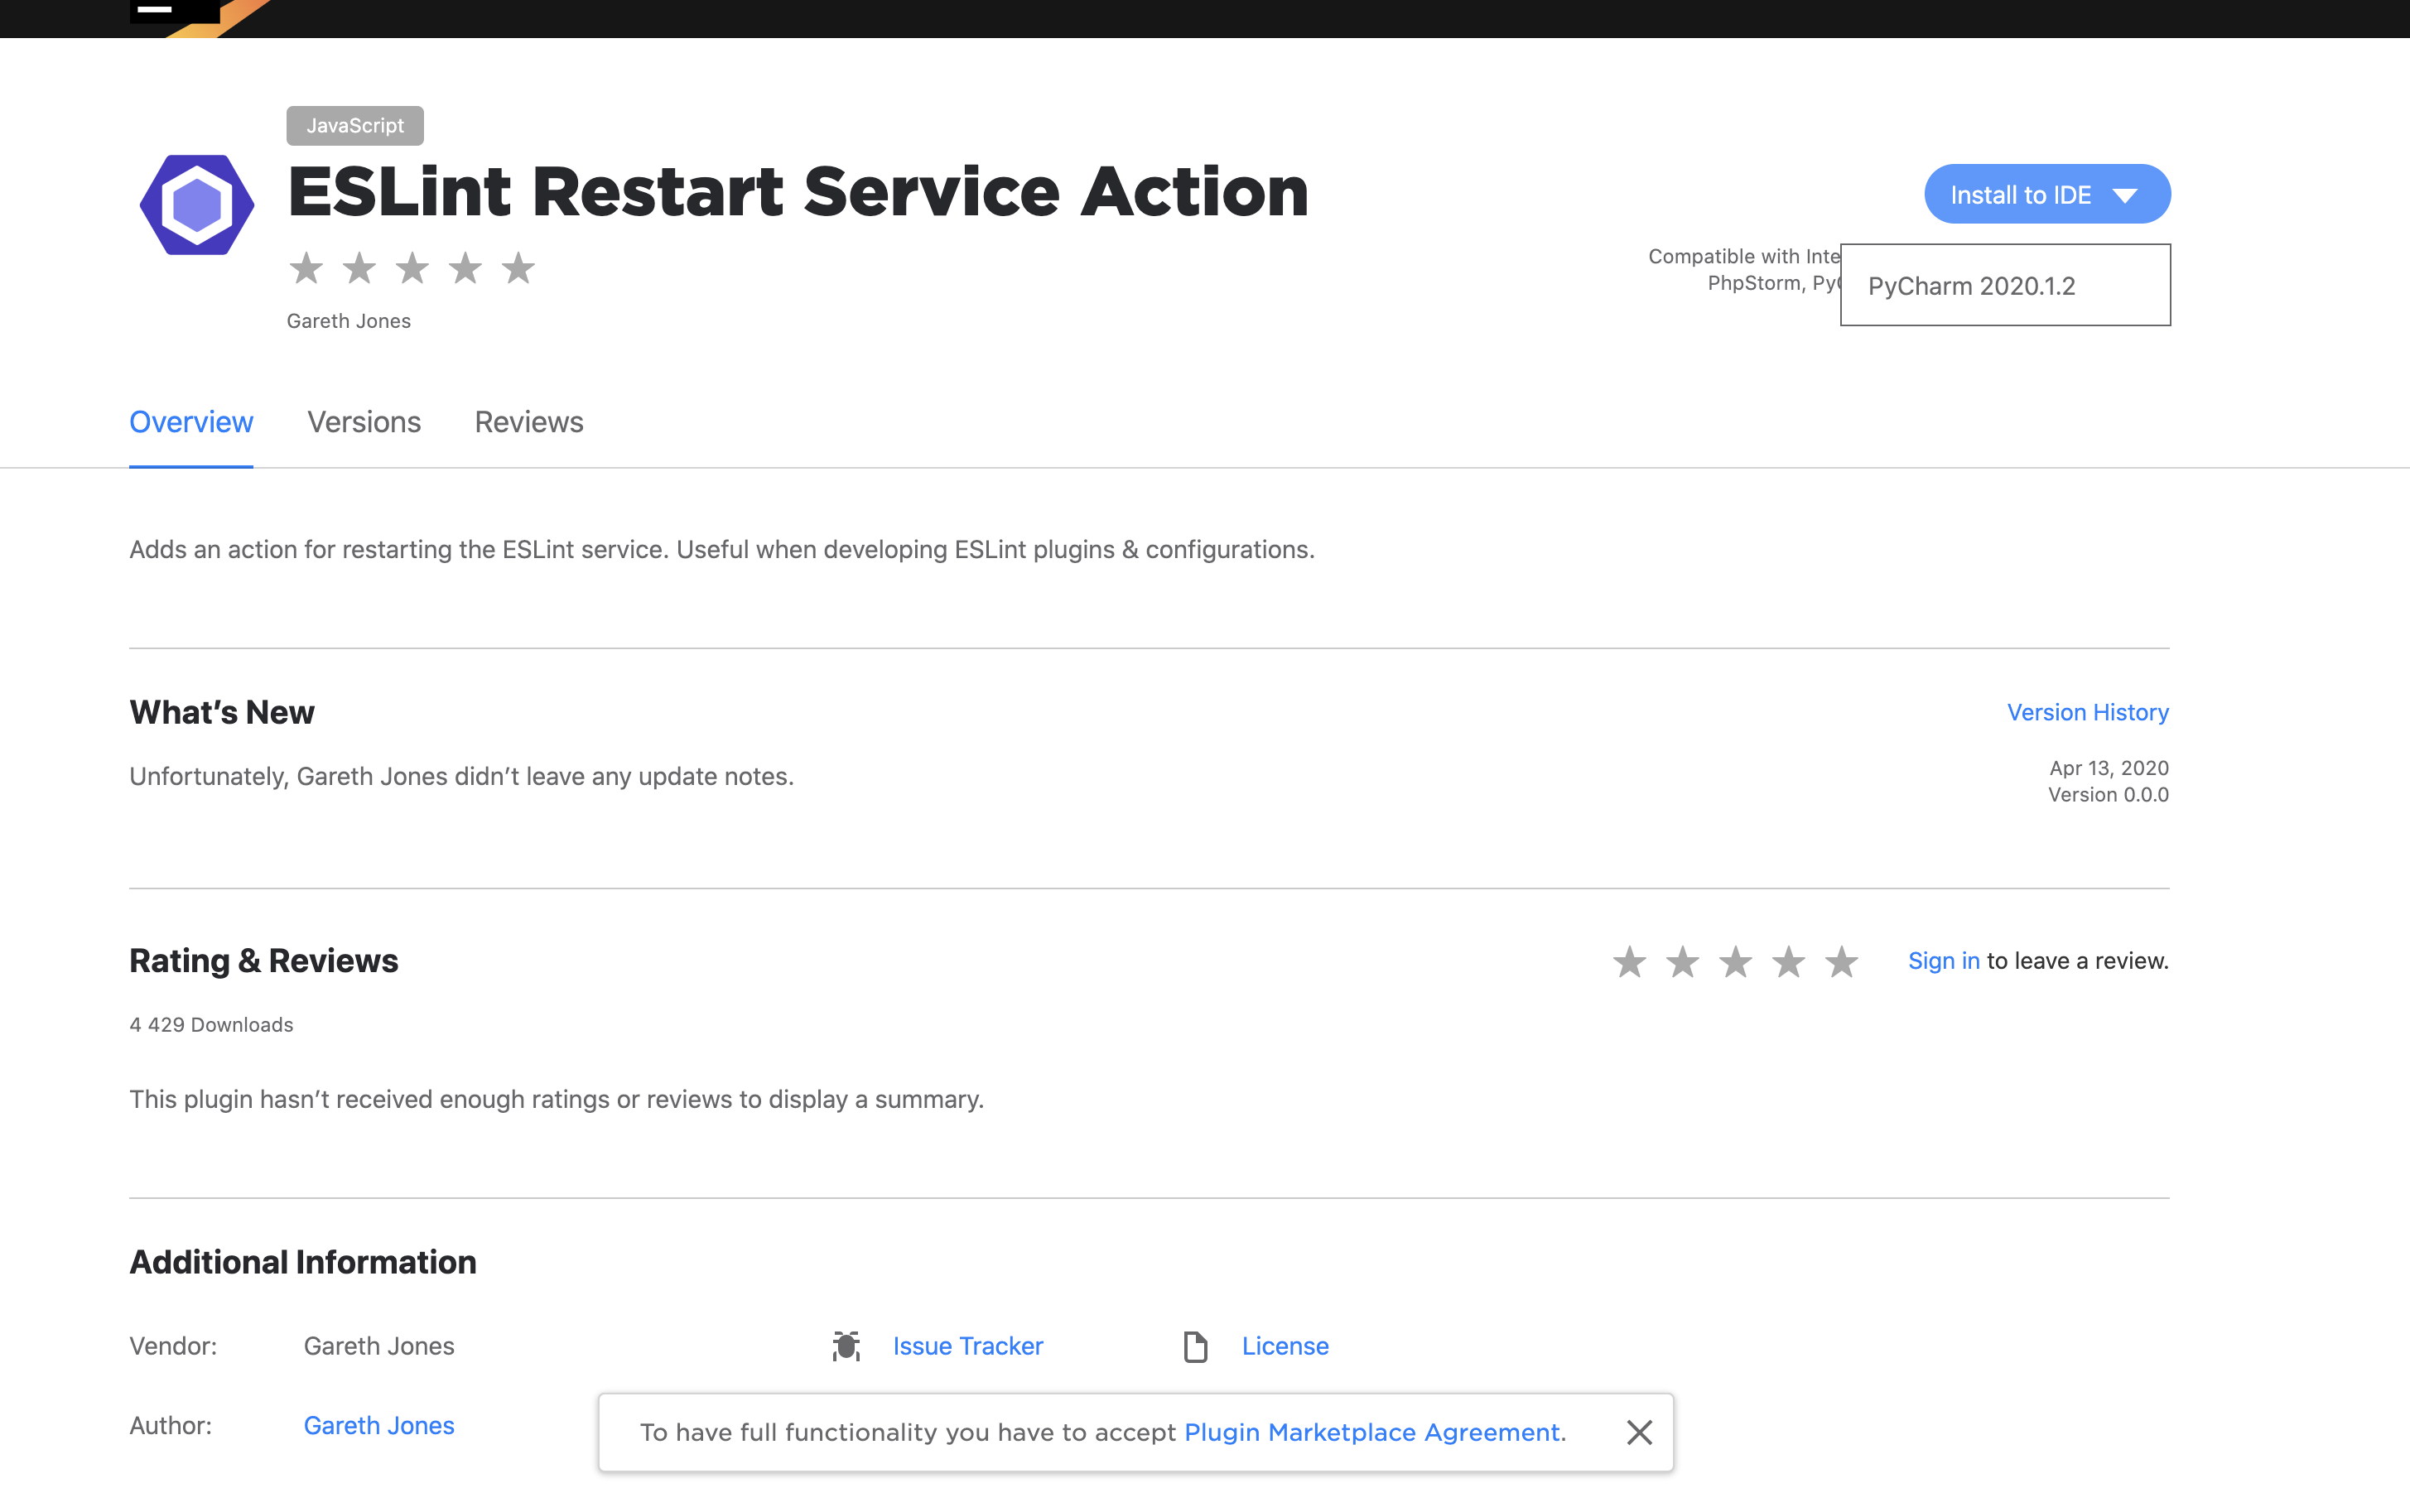
Task: Open the Version History link
Action: point(2088,712)
